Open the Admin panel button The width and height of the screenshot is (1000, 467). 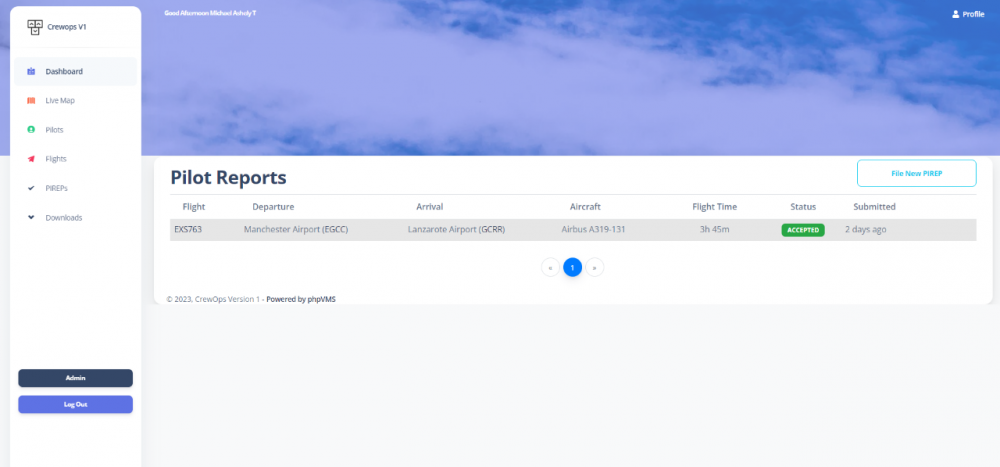[x=75, y=378]
